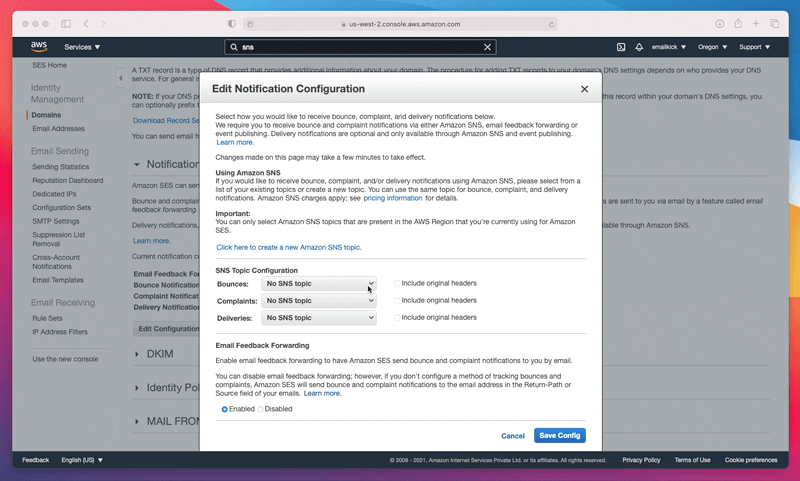Open the emailkick account menu
800x481 pixels.
668,47
